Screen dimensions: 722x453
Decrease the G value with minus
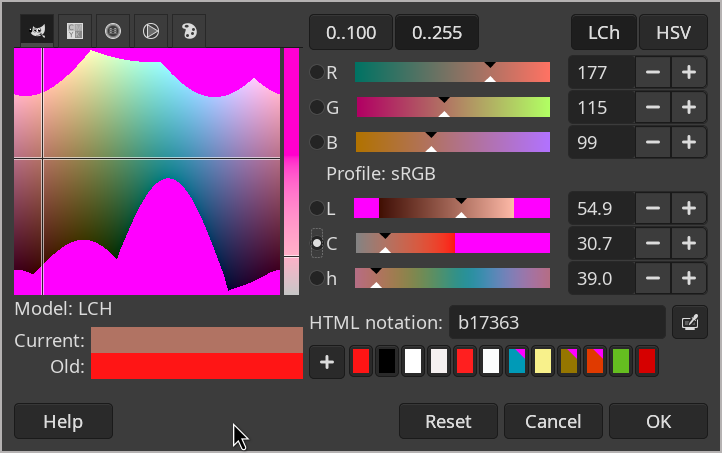pos(653,107)
